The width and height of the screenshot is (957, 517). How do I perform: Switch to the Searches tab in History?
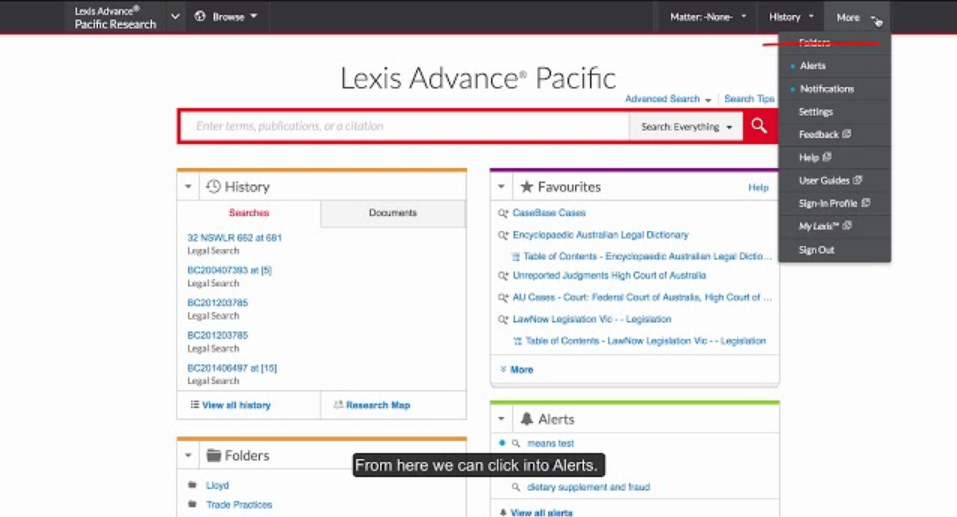click(x=249, y=212)
